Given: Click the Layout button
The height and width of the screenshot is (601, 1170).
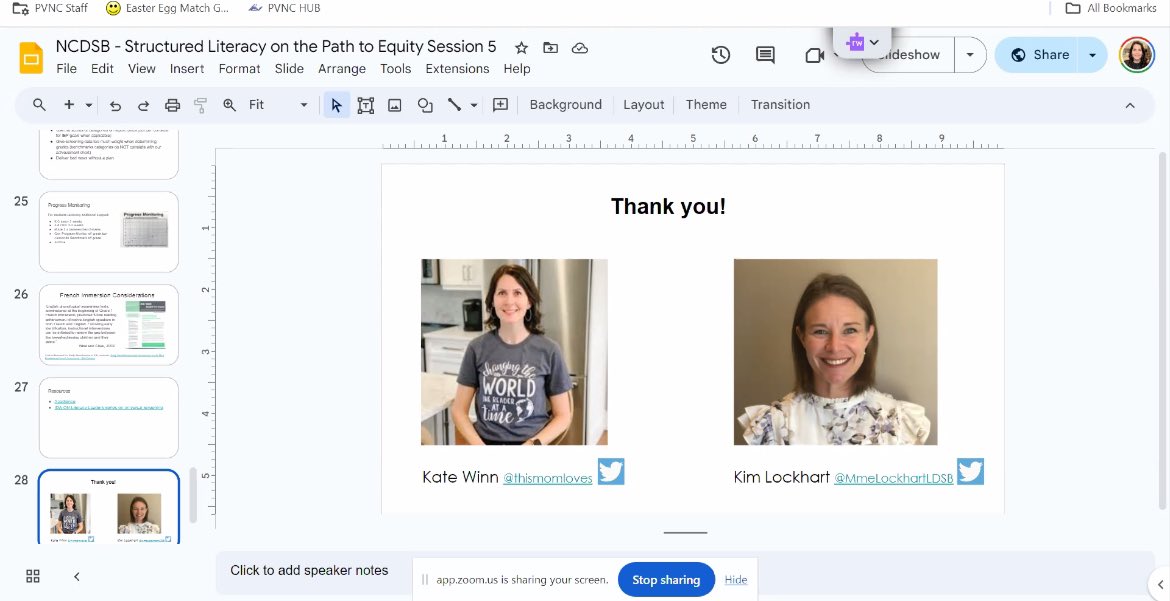Looking at the screenshot, I should coord(643,105).
